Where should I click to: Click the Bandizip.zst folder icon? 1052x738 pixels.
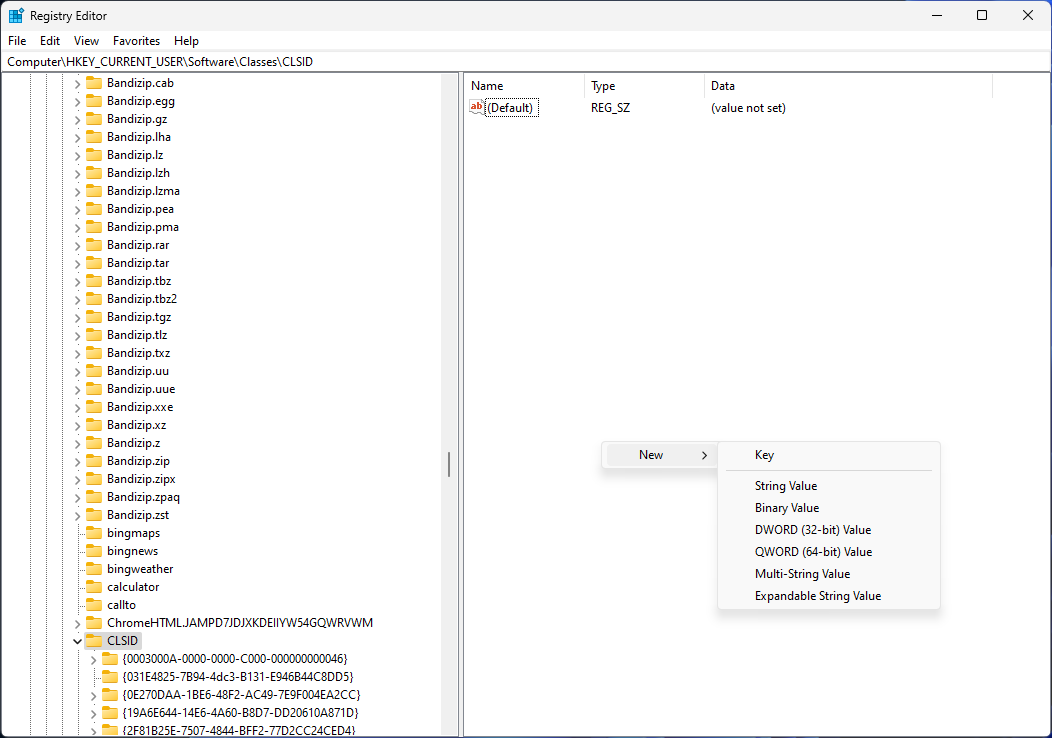coord(94,515)
